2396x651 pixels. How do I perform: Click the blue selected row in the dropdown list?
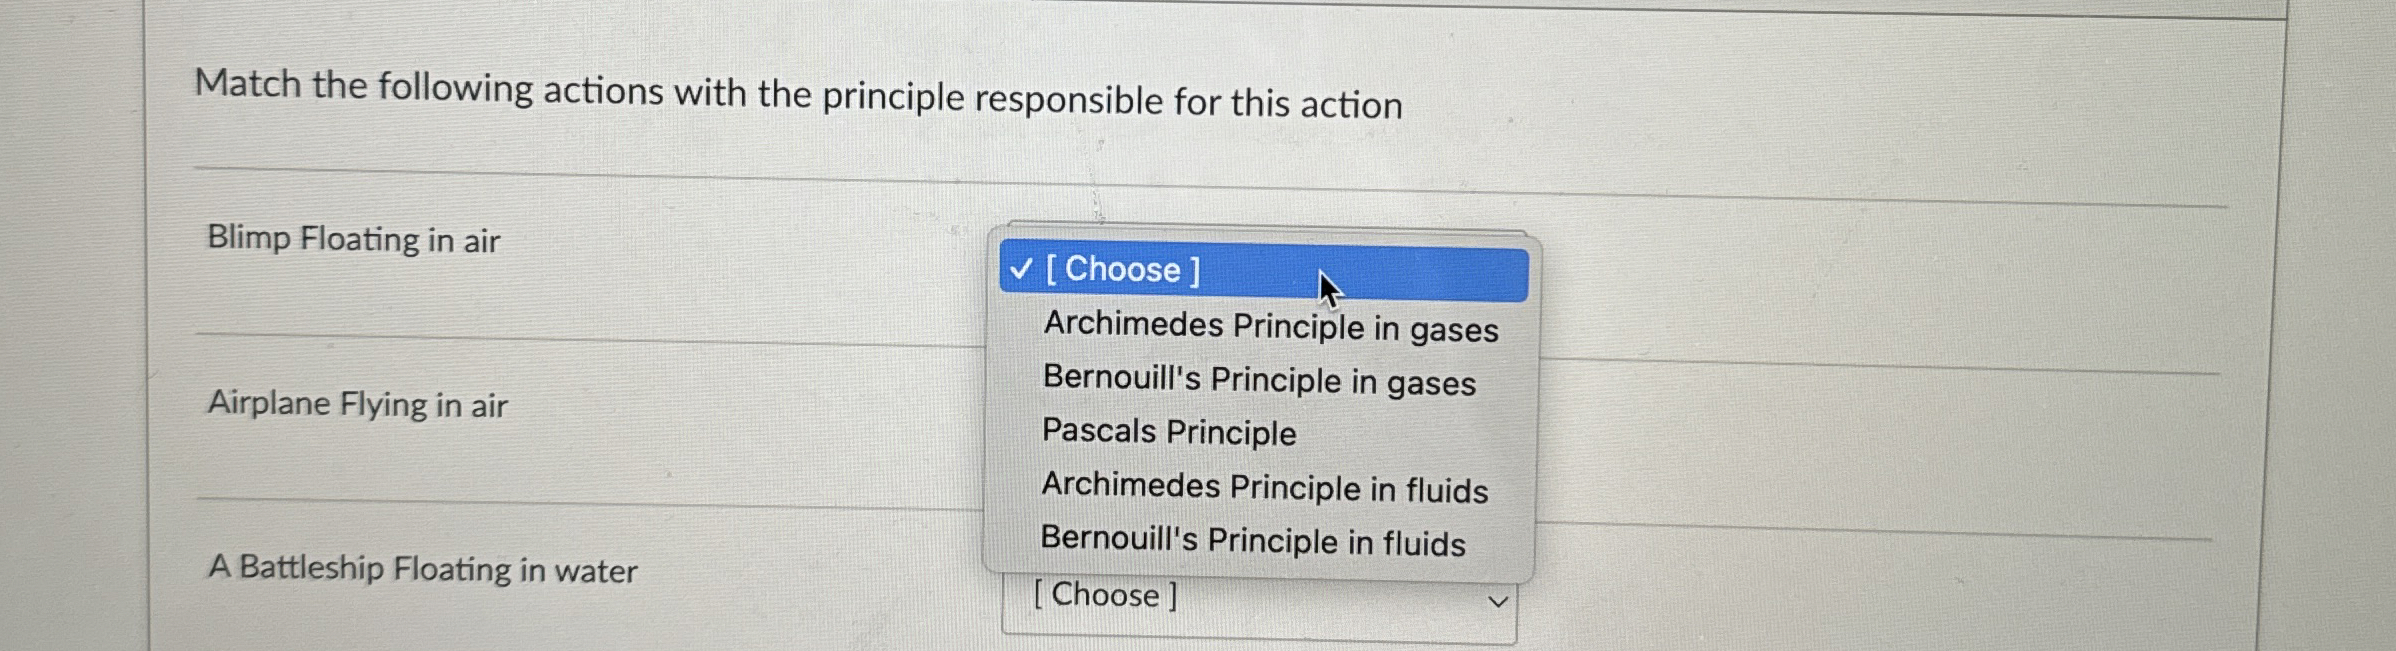1260,268
